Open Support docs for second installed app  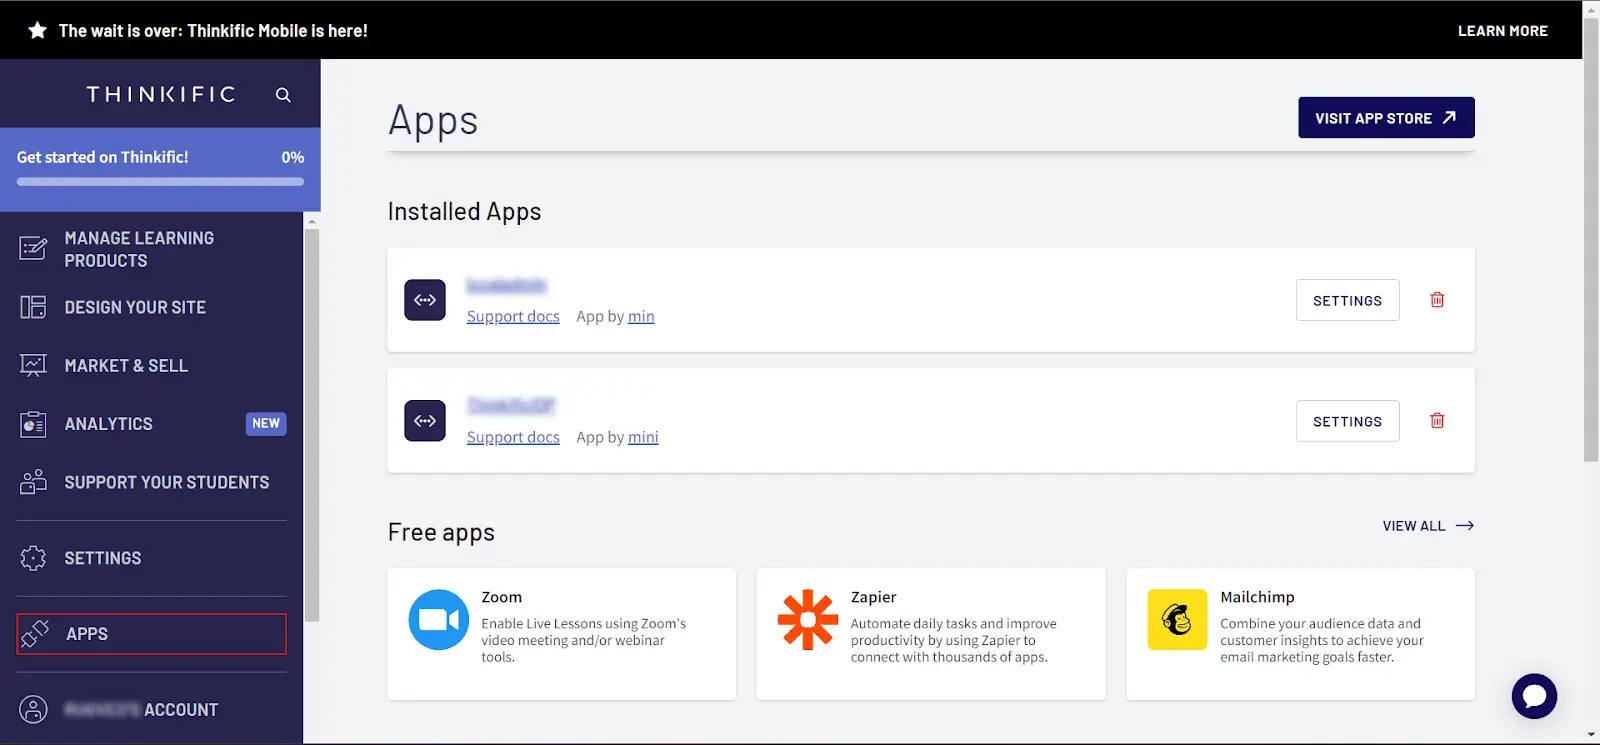point(513,437)
